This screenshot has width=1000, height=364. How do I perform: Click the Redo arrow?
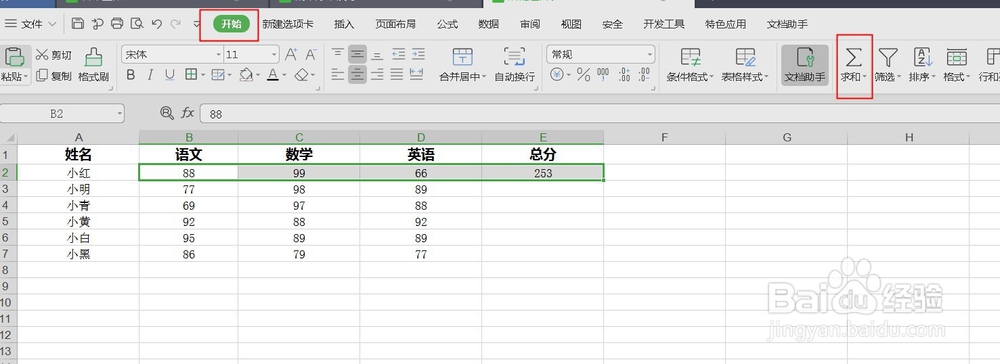[176, 24]
